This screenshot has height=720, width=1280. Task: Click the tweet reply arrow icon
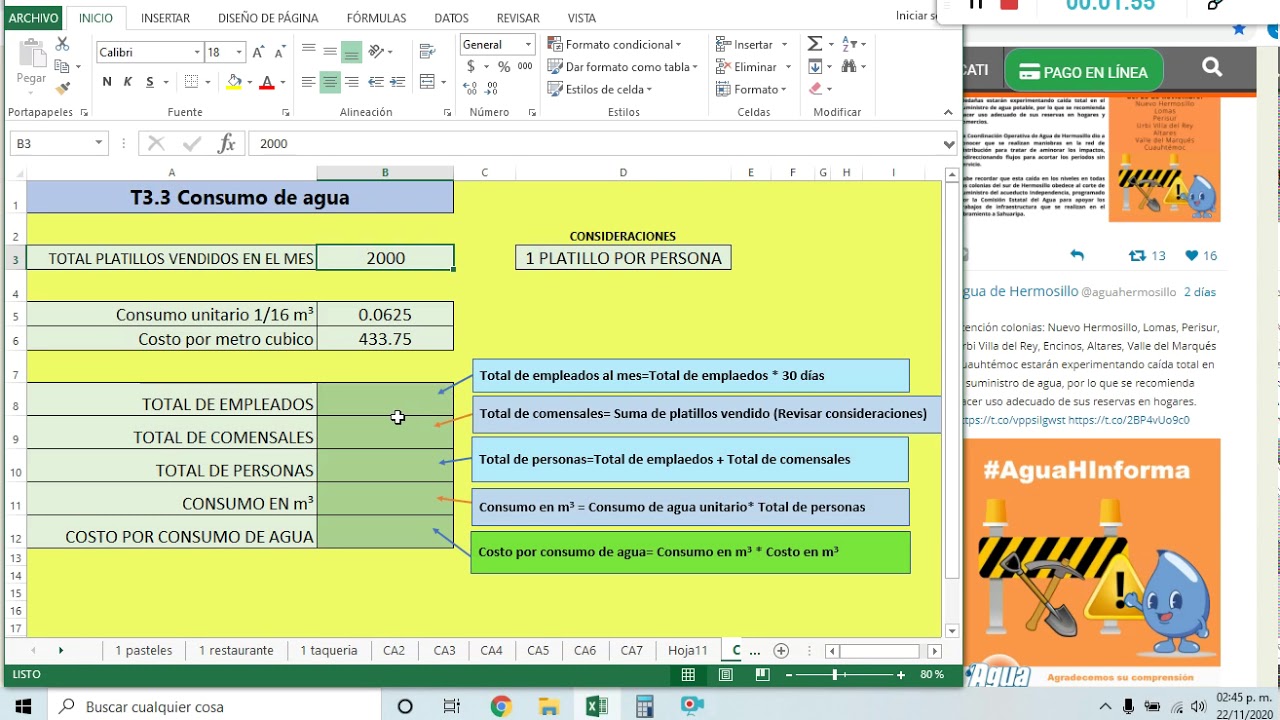[x=1077, y=256]
